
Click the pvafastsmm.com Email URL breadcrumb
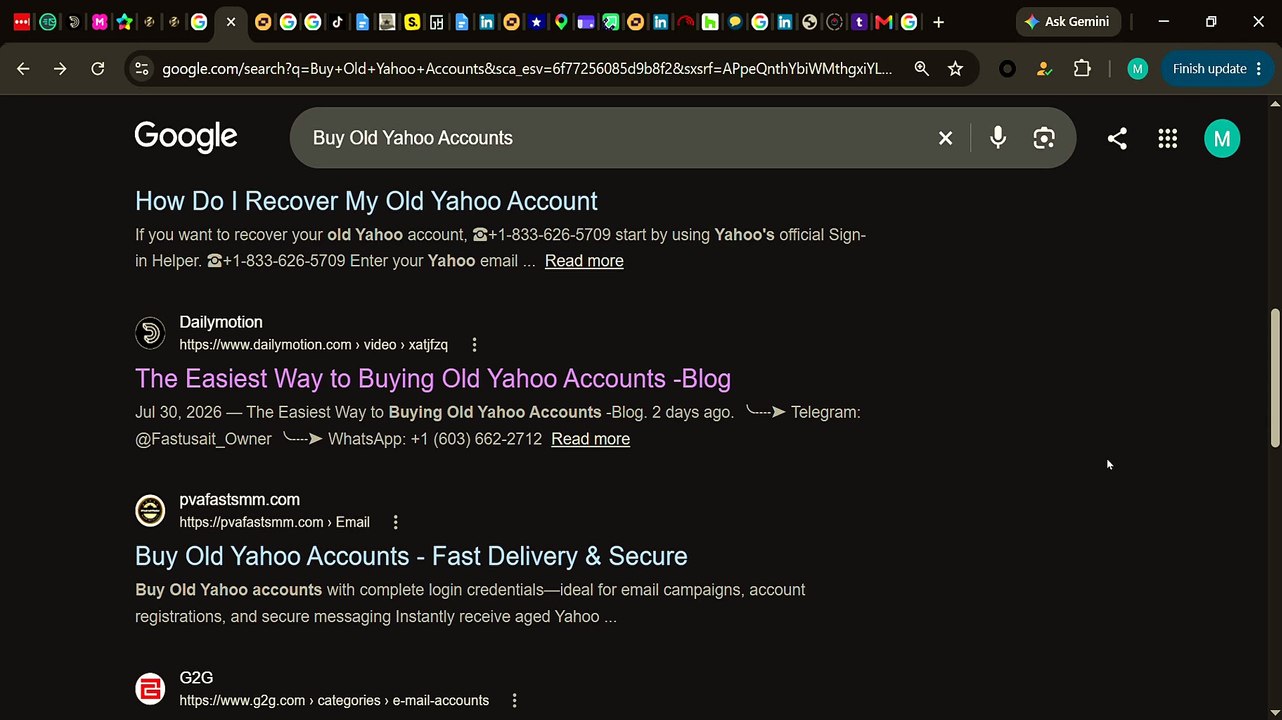pos(274,522)
